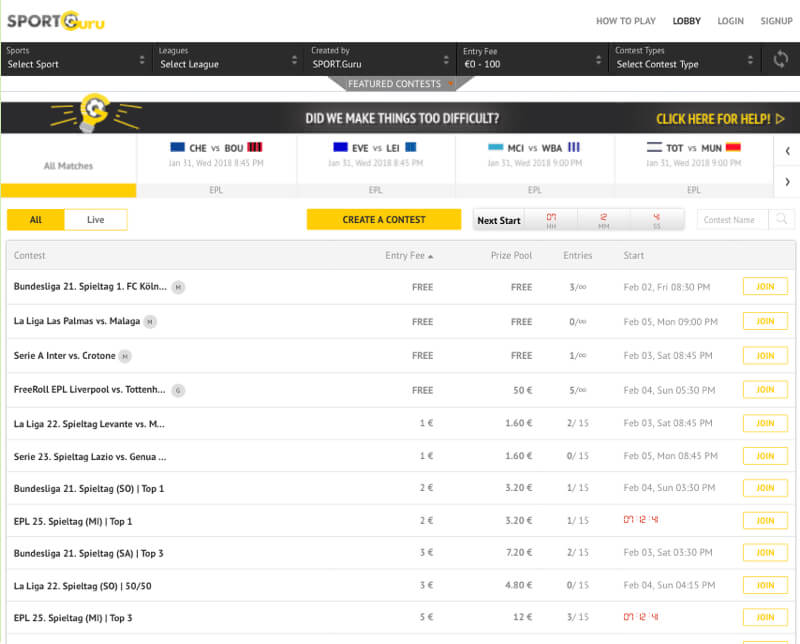This screenshot has width=800, height=644.
Task: Click the Next Start countdown timer
Action: [x=579, y=220]
